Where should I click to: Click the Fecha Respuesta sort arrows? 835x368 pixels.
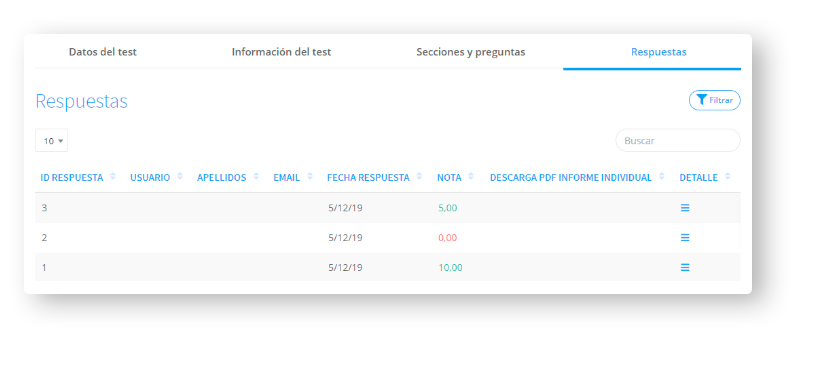[x=420, y=176]
